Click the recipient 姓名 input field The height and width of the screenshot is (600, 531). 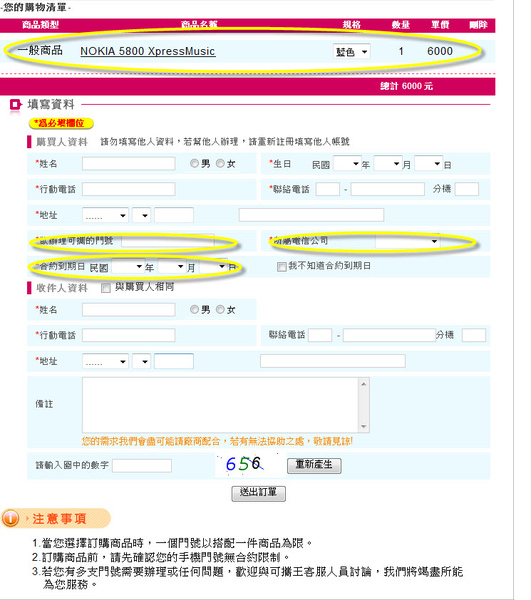click(129, 310)
